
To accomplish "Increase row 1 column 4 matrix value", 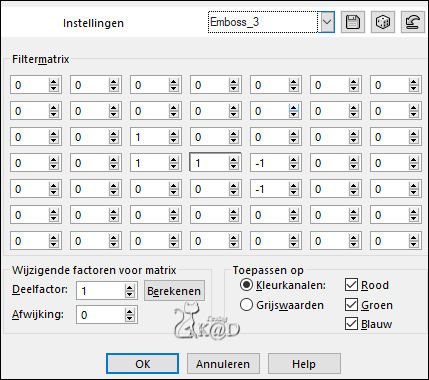I will pyautogui.click(x=234, y=82).
